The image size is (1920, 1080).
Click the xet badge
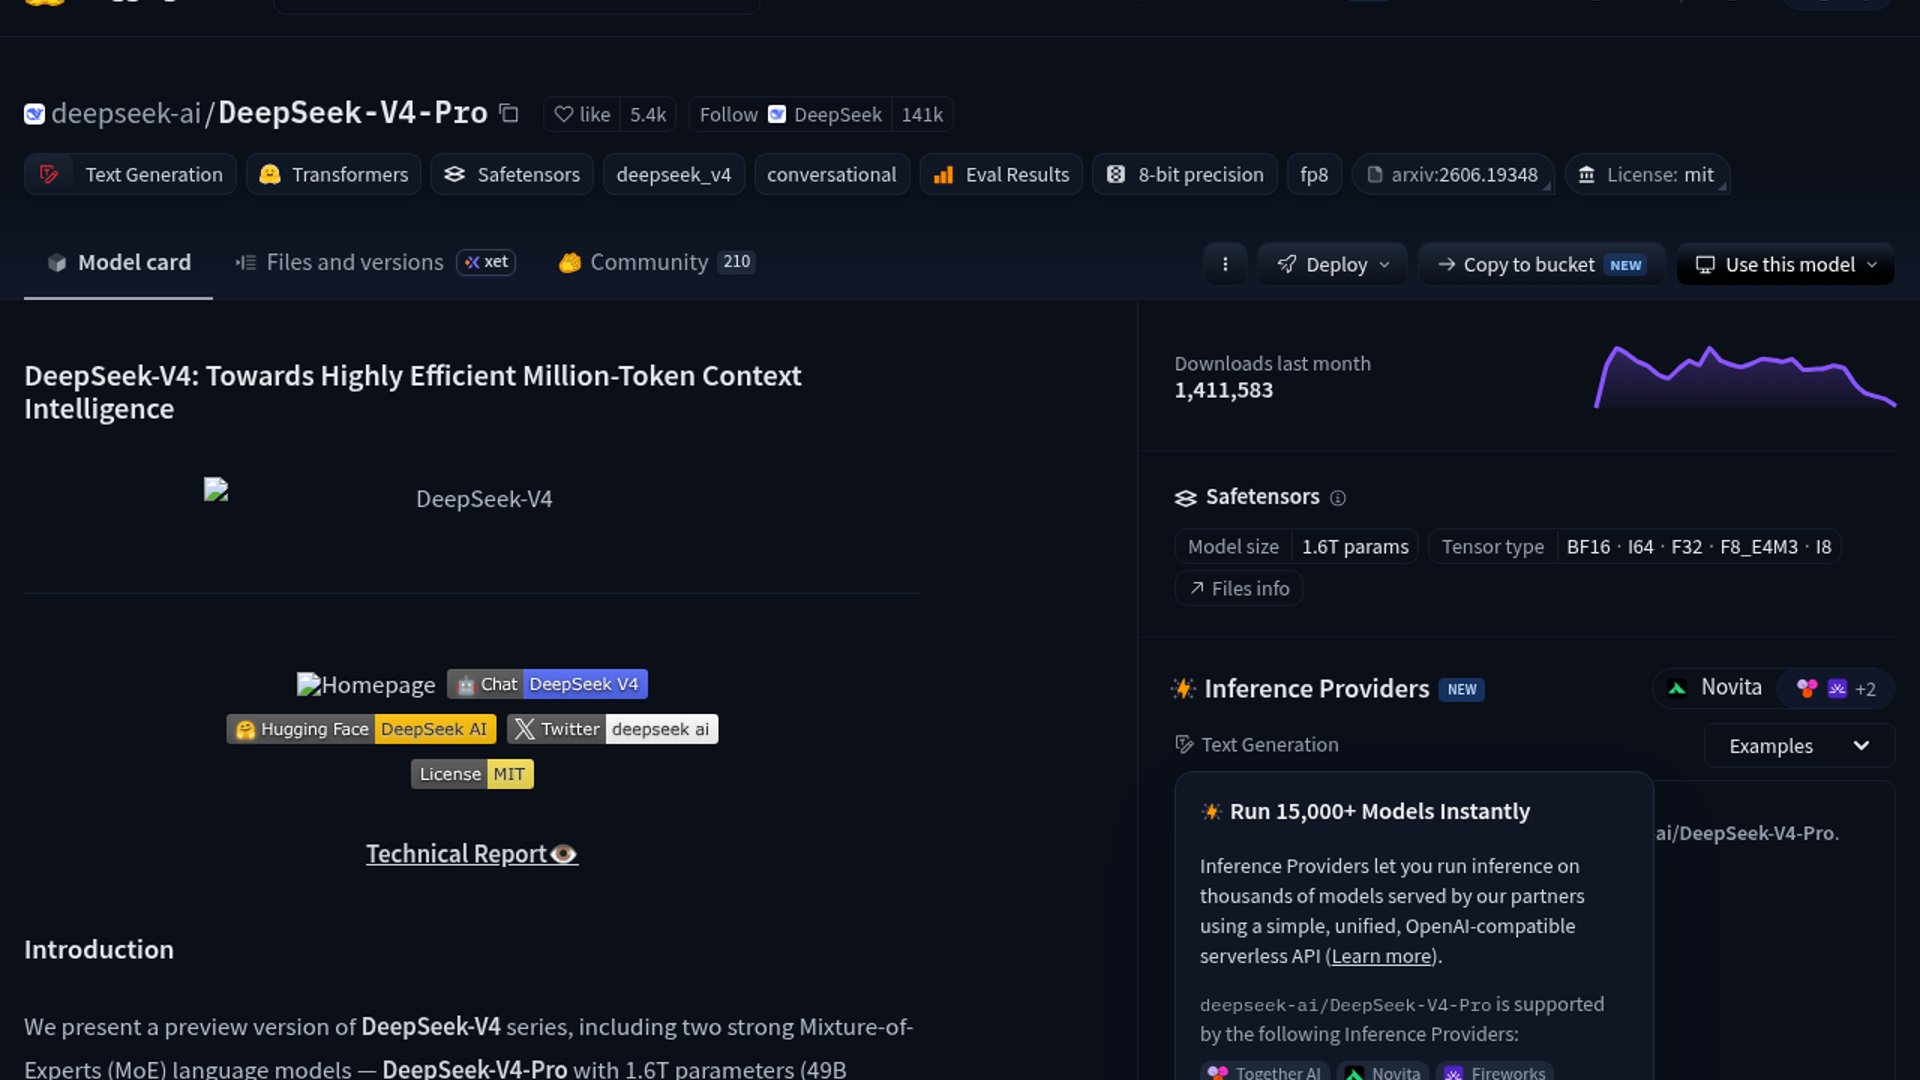[x=486, y=262]
